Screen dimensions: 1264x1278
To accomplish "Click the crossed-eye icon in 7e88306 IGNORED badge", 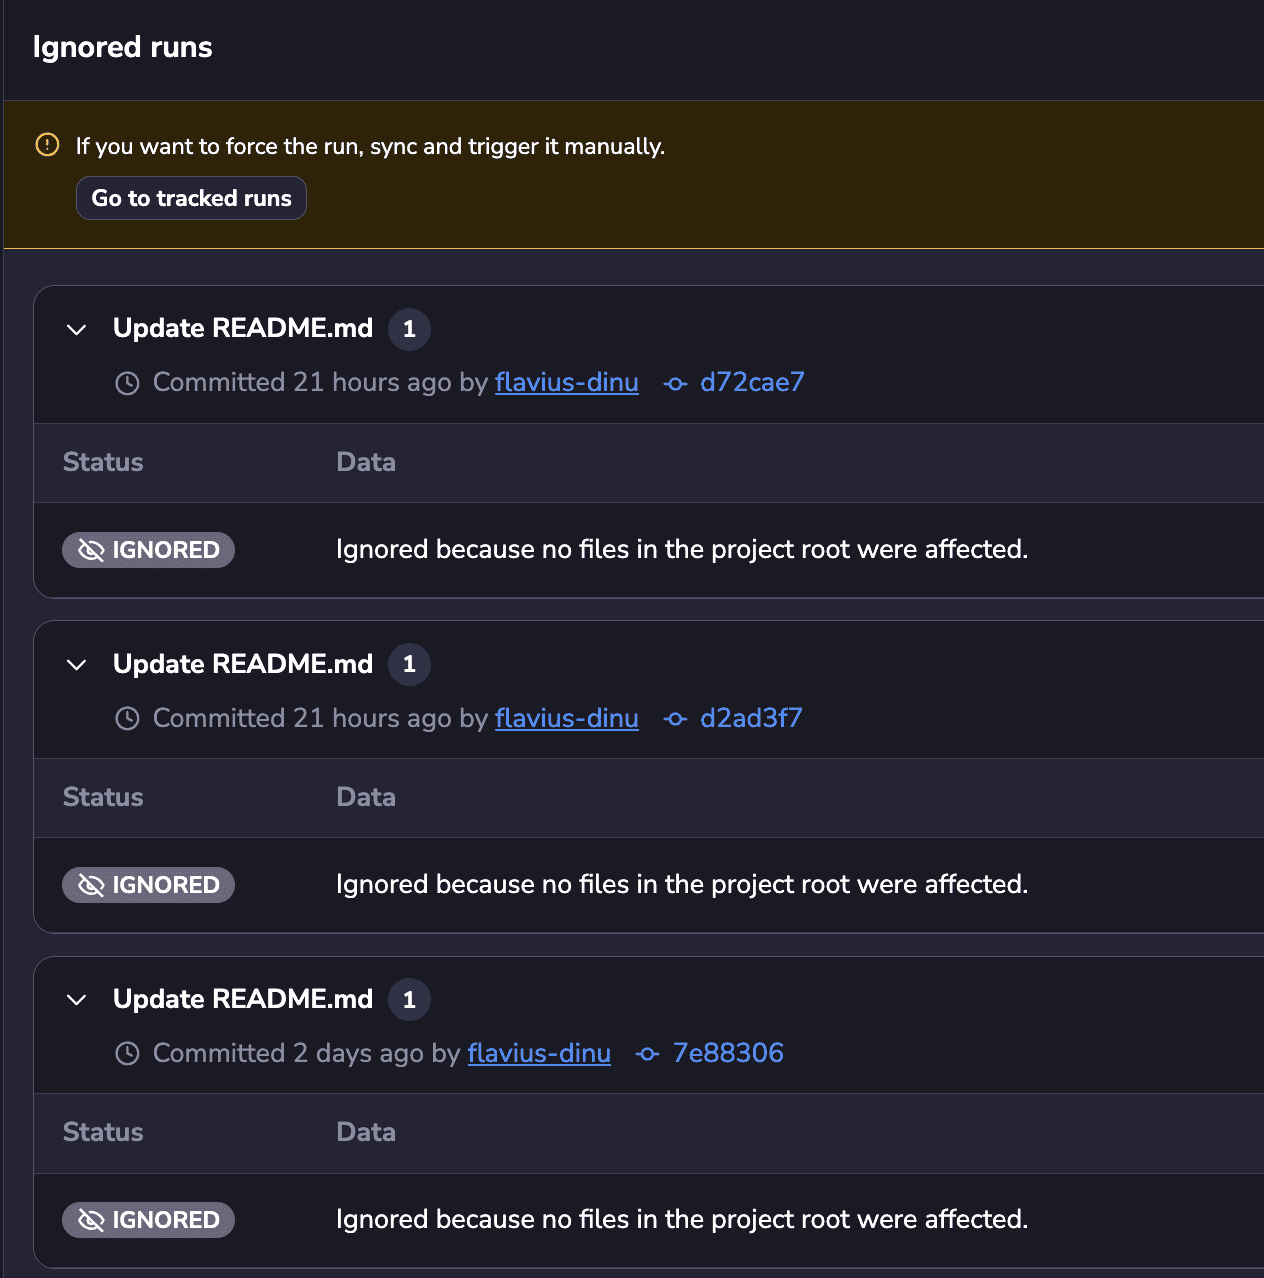I will [x=91, y=1220].
